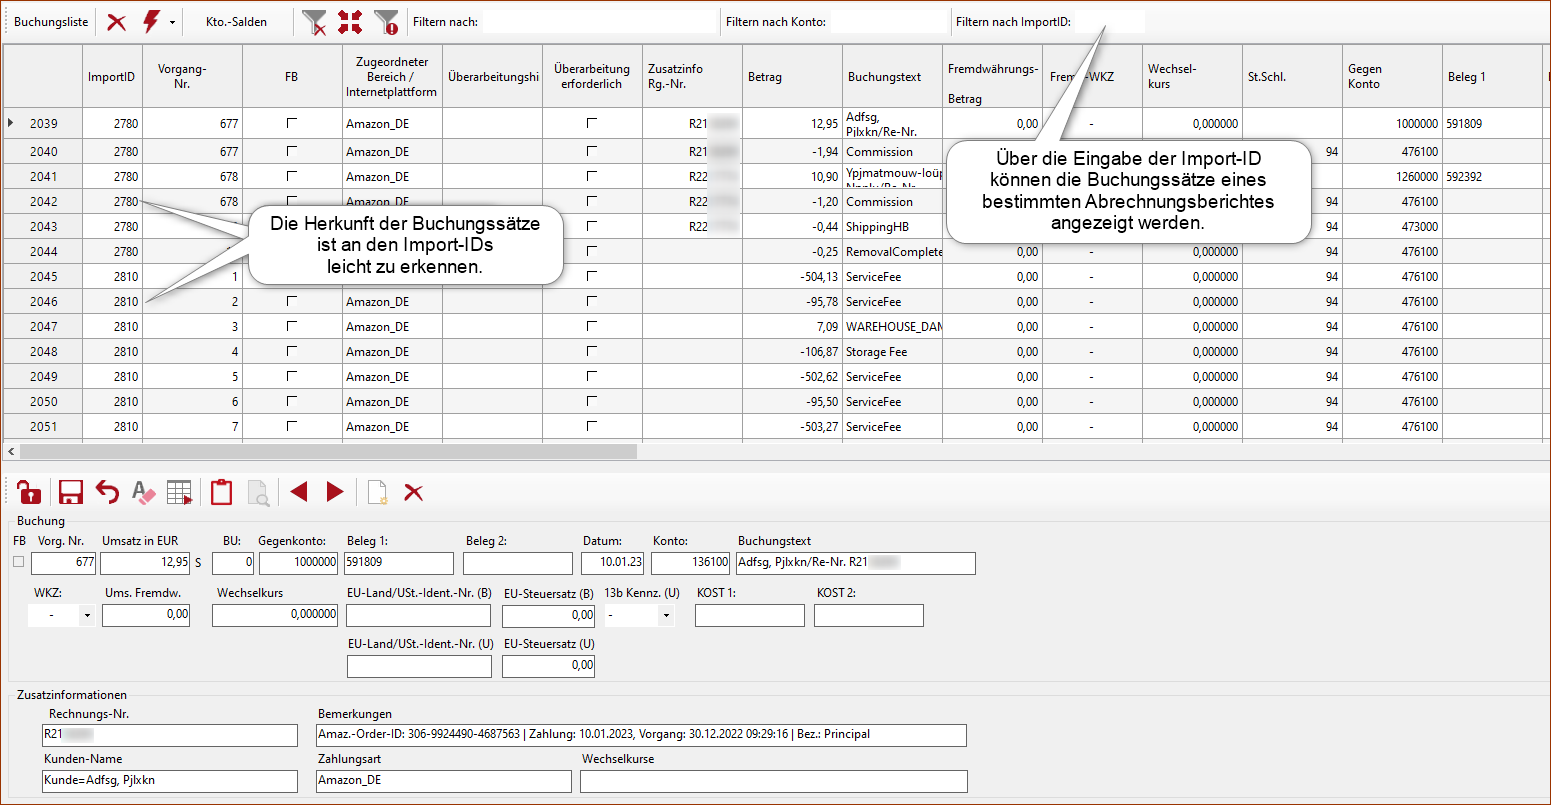Check Überarbeitung erforderlich in row 2041
1551x805 pixels.
pyautogui.click(x=592, y=176)
